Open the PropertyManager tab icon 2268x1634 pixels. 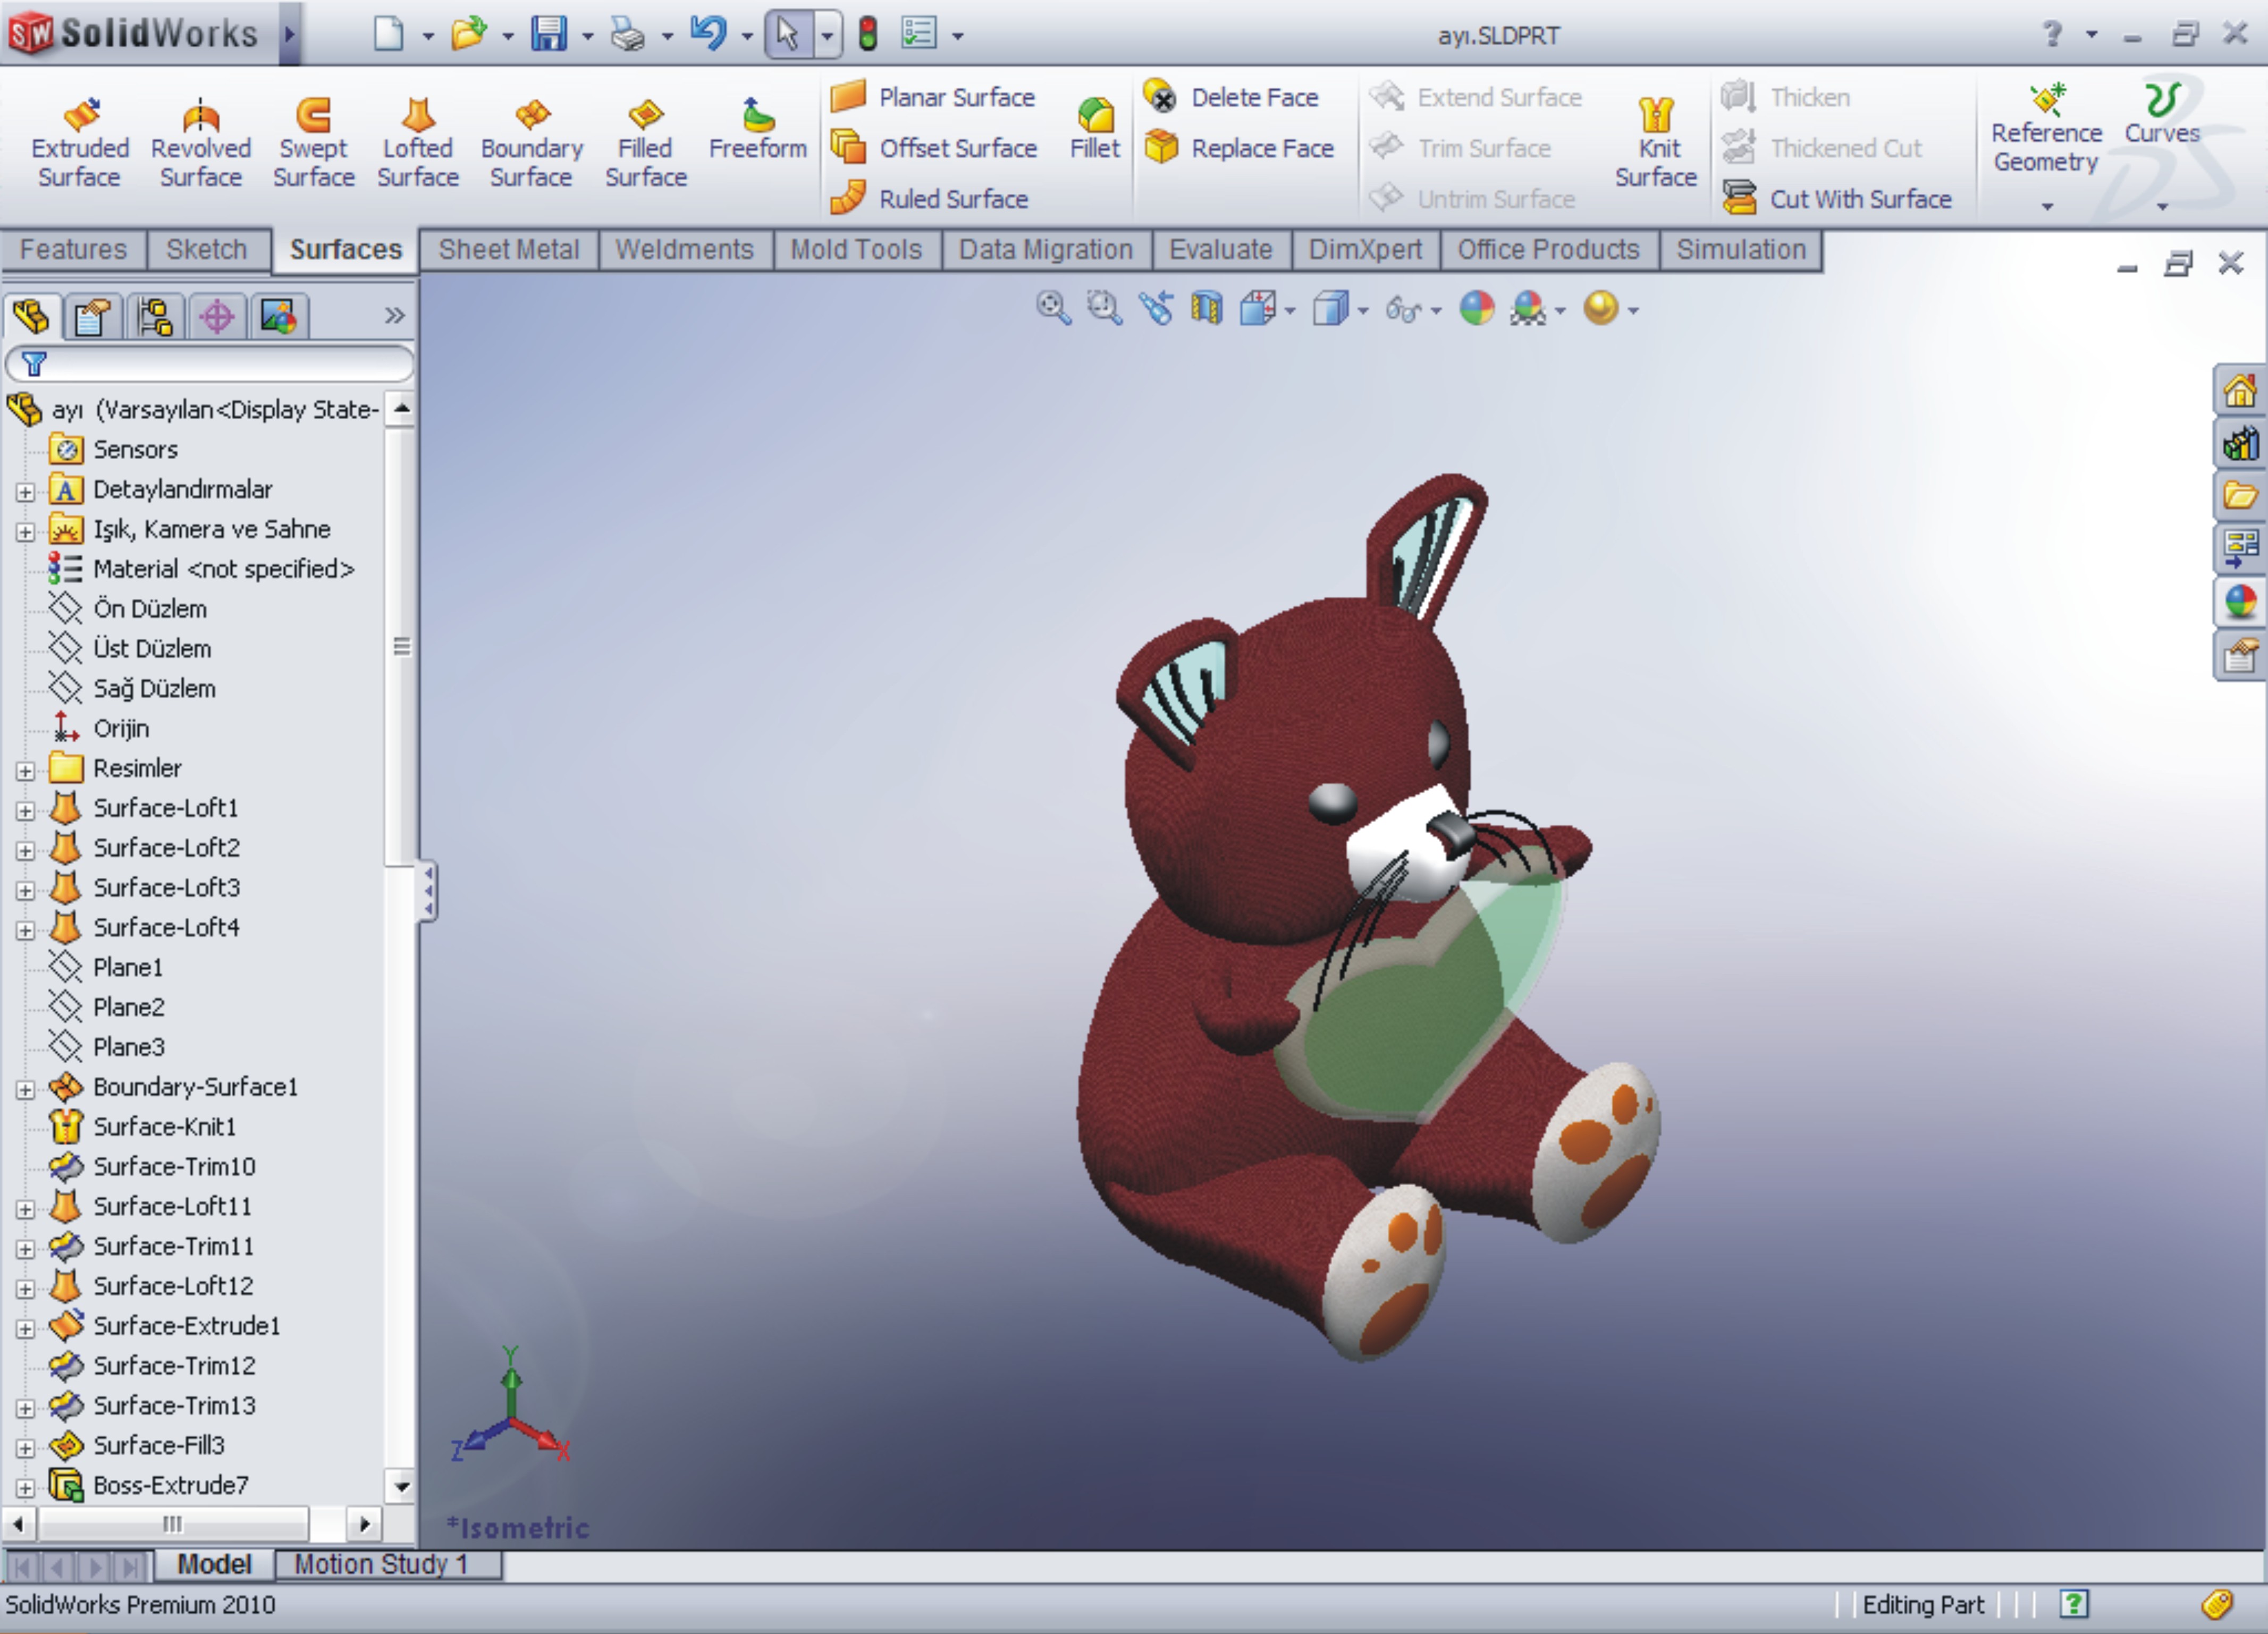click(x=93, y=318)
